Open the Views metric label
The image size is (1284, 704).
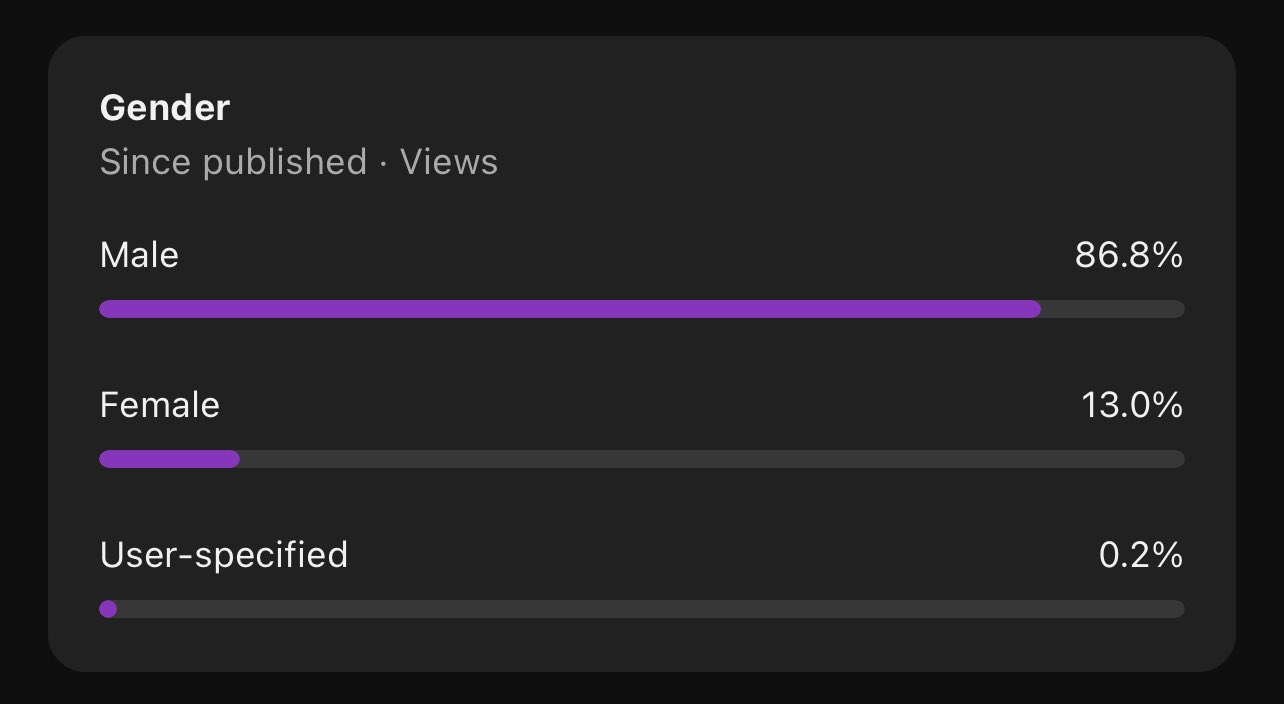pos(449,162)
